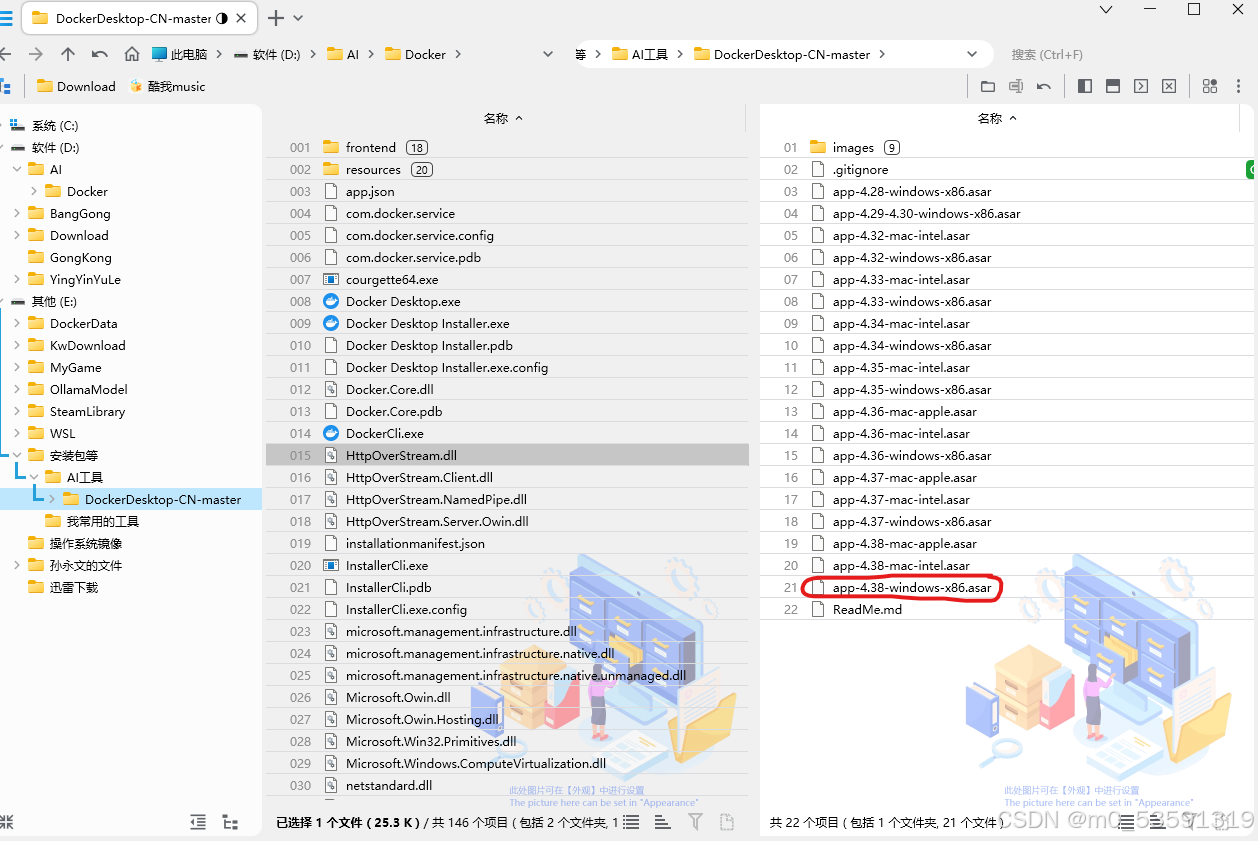Screen dimensions: 1258x841
Task: Open the chevron after 此电脑 in breadcrumb
Action: click(220, 54)
